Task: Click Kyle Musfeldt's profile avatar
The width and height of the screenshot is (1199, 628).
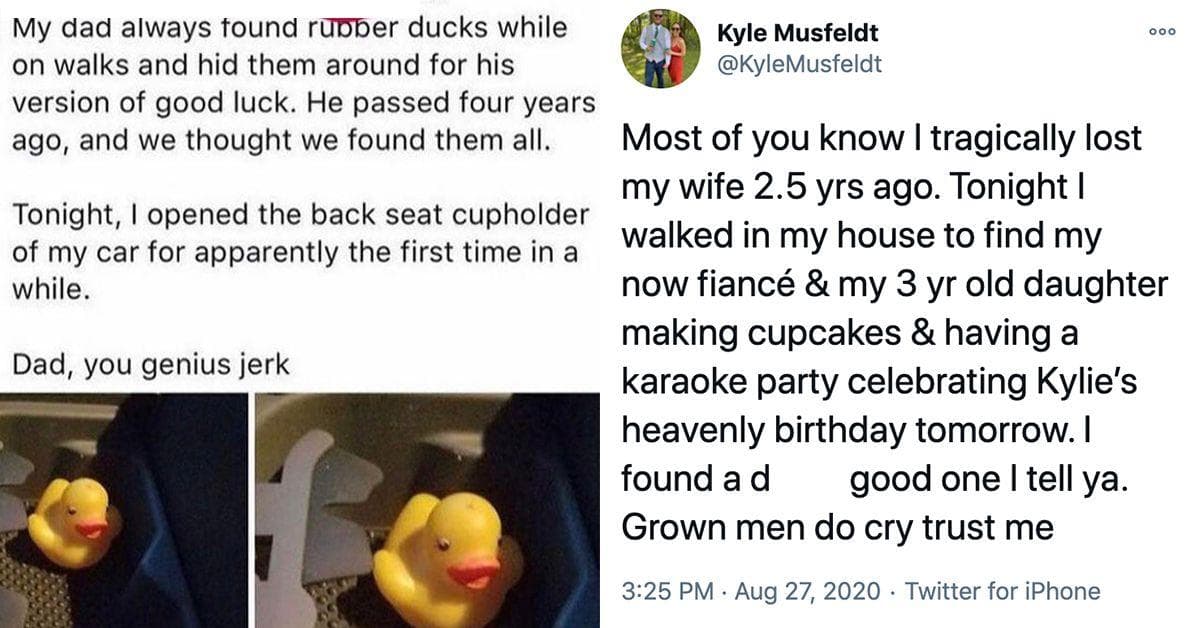Action: (660, 48)
